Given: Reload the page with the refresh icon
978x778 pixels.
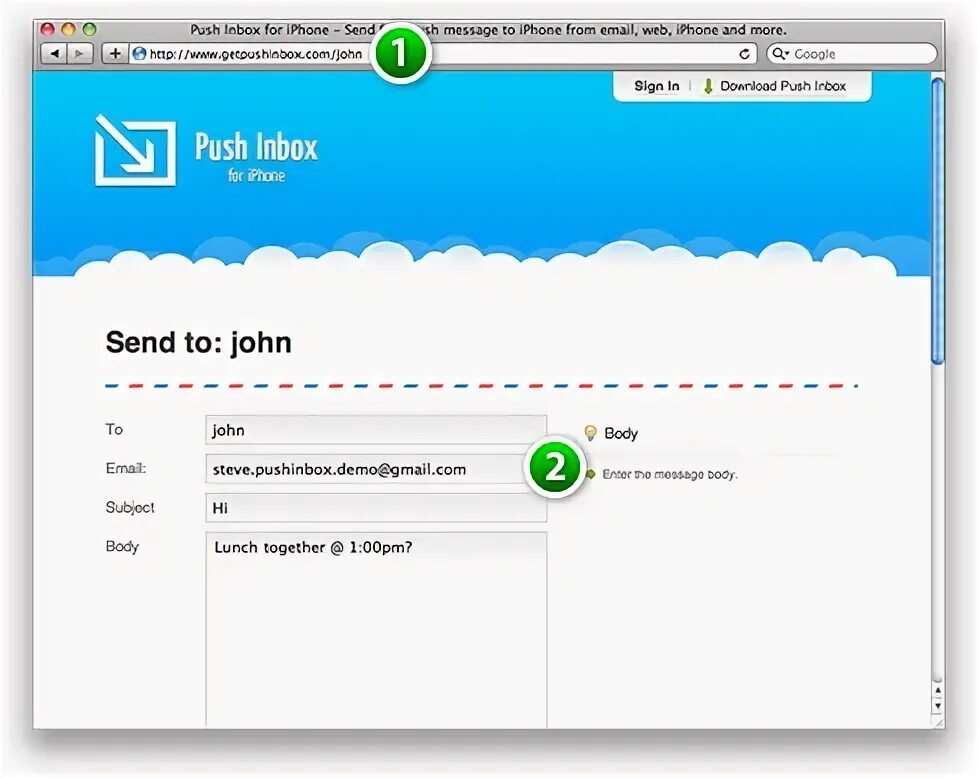Looking at the screenshot, I should 744,54.
